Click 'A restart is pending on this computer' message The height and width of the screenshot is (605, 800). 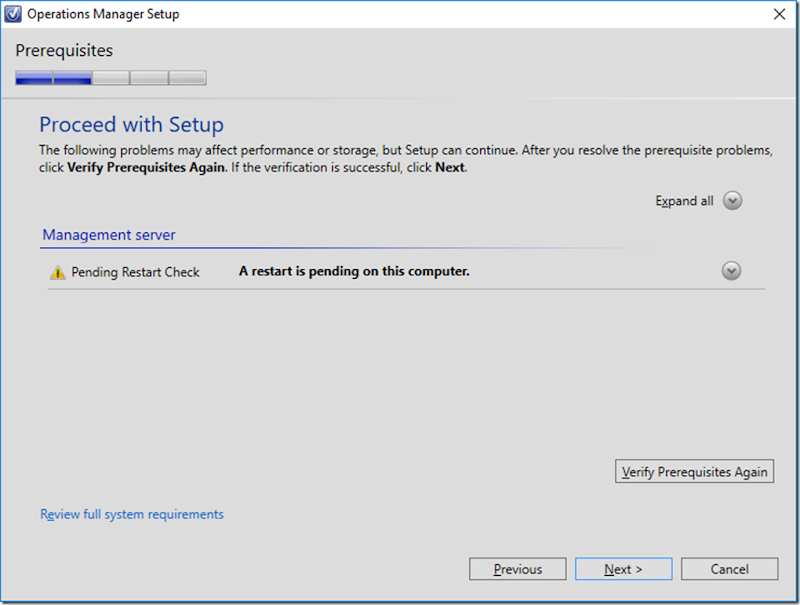point(354,271)
